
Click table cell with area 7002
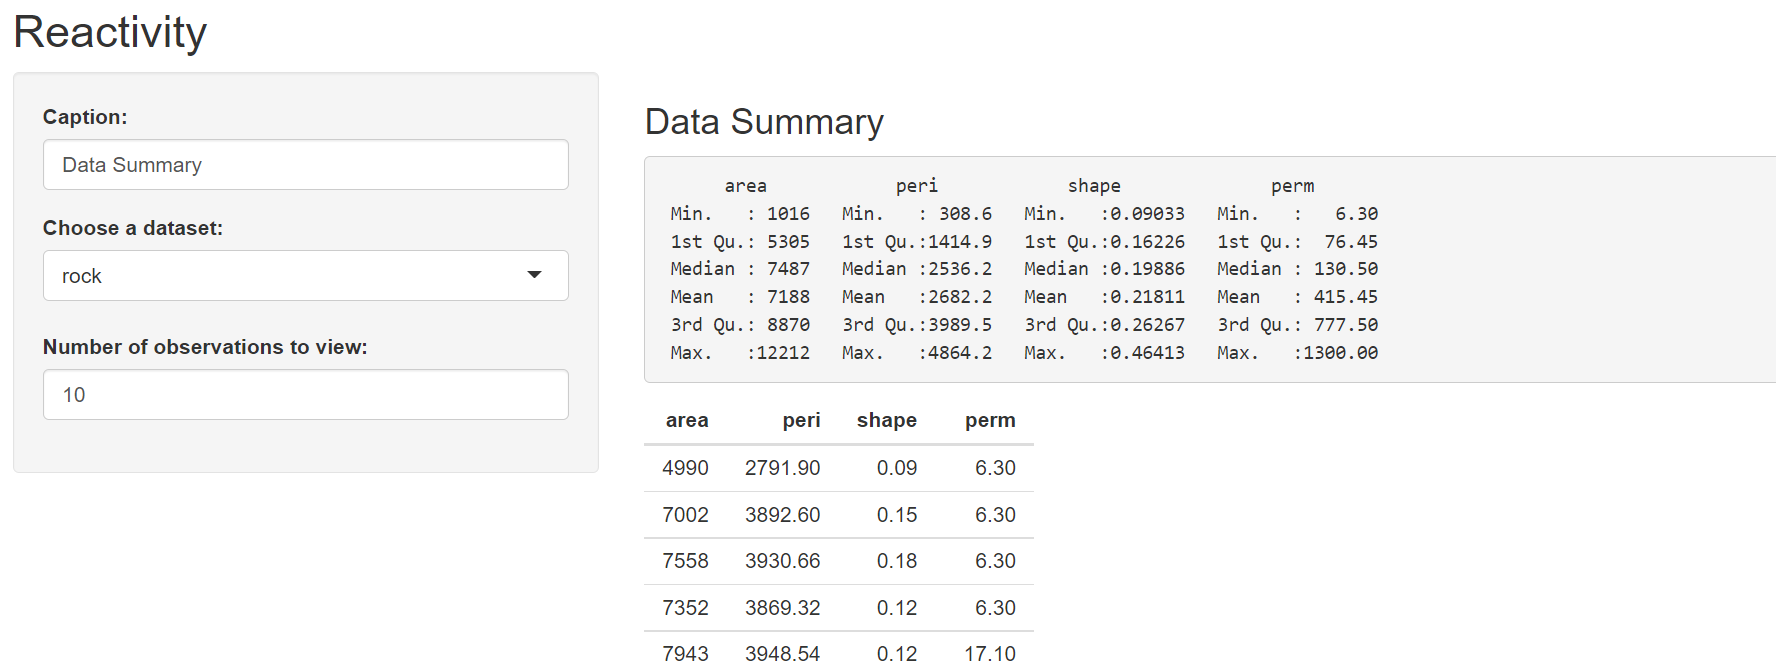pos(685,515)
